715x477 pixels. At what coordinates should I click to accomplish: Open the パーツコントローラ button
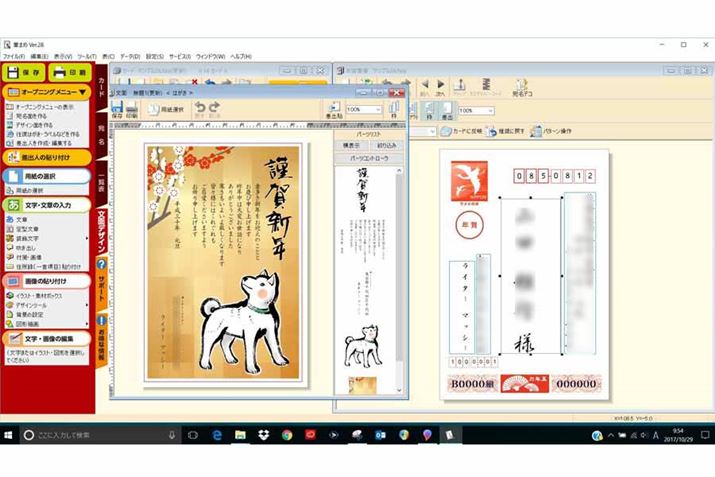pos(369,158)
